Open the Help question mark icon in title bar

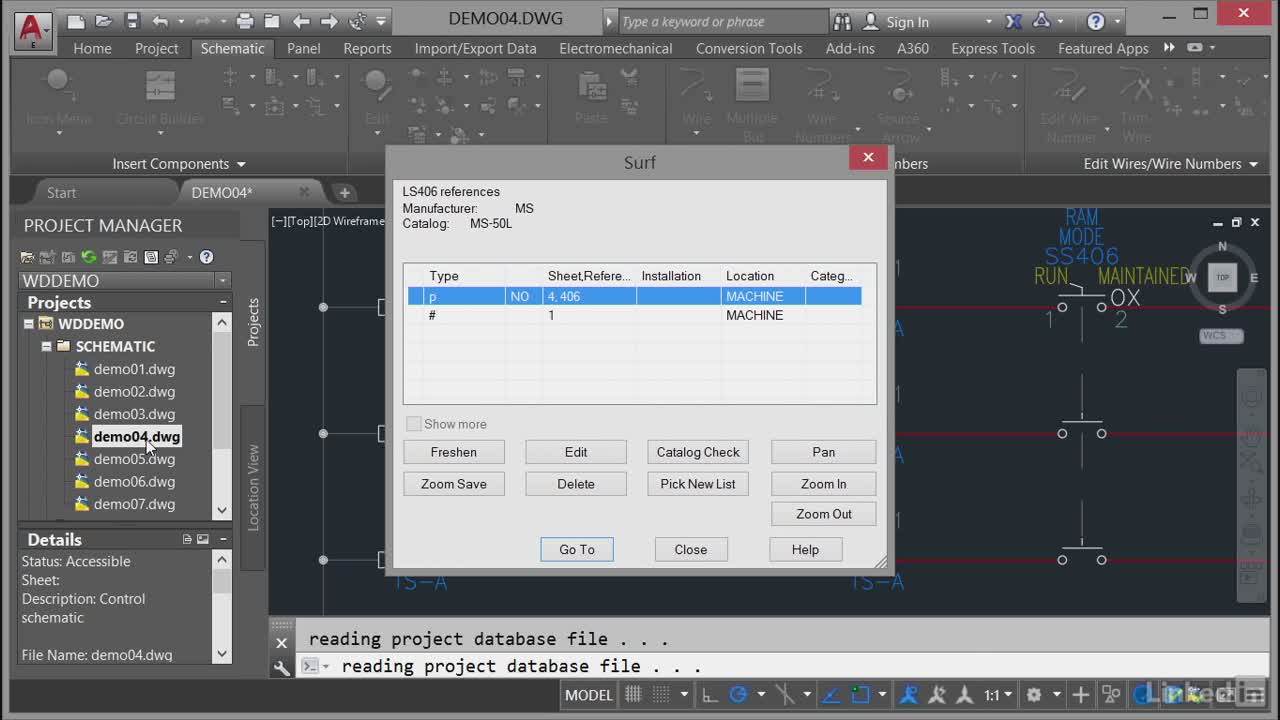coord(1096,21)
